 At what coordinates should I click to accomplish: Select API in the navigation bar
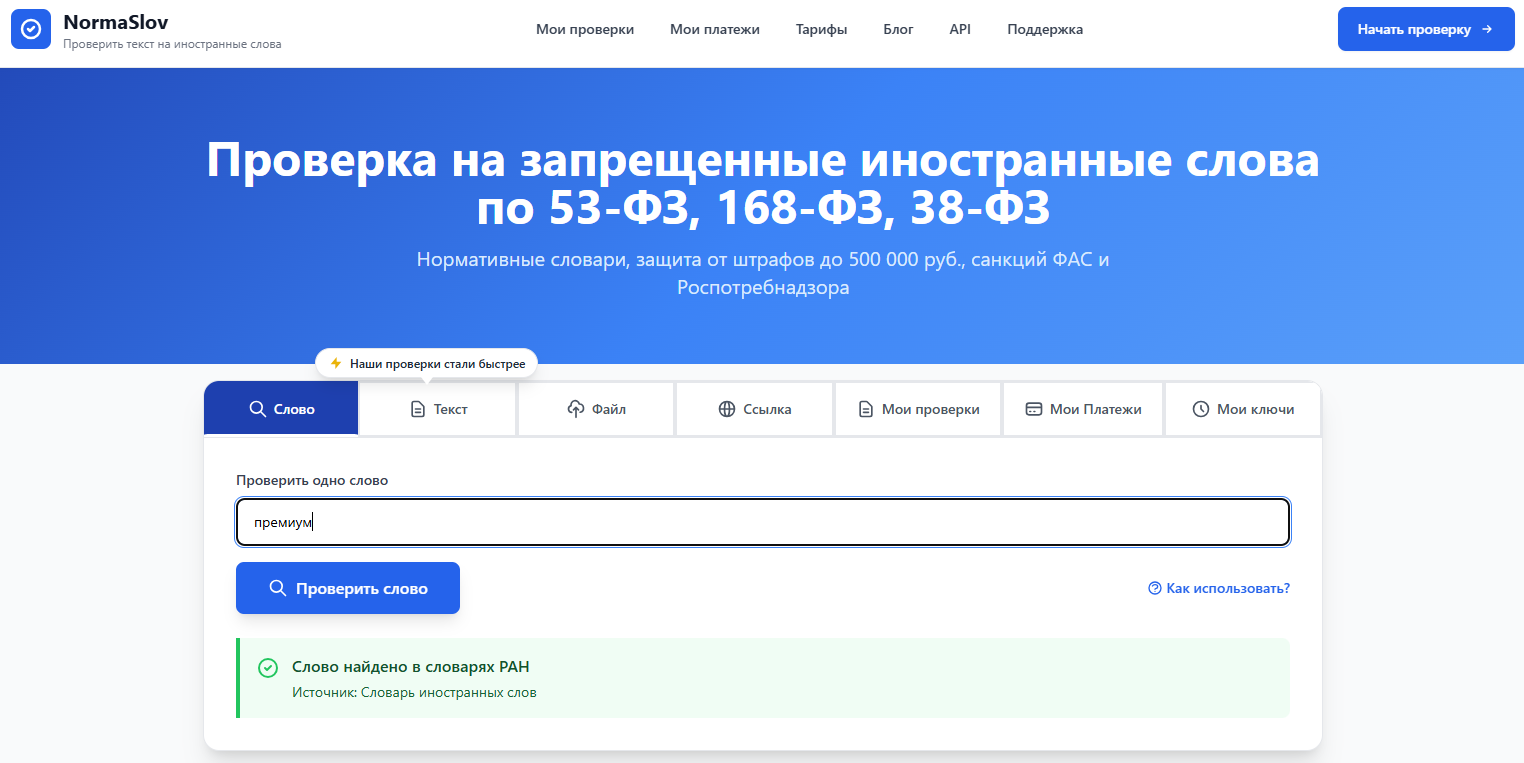[x=960, y=29]
